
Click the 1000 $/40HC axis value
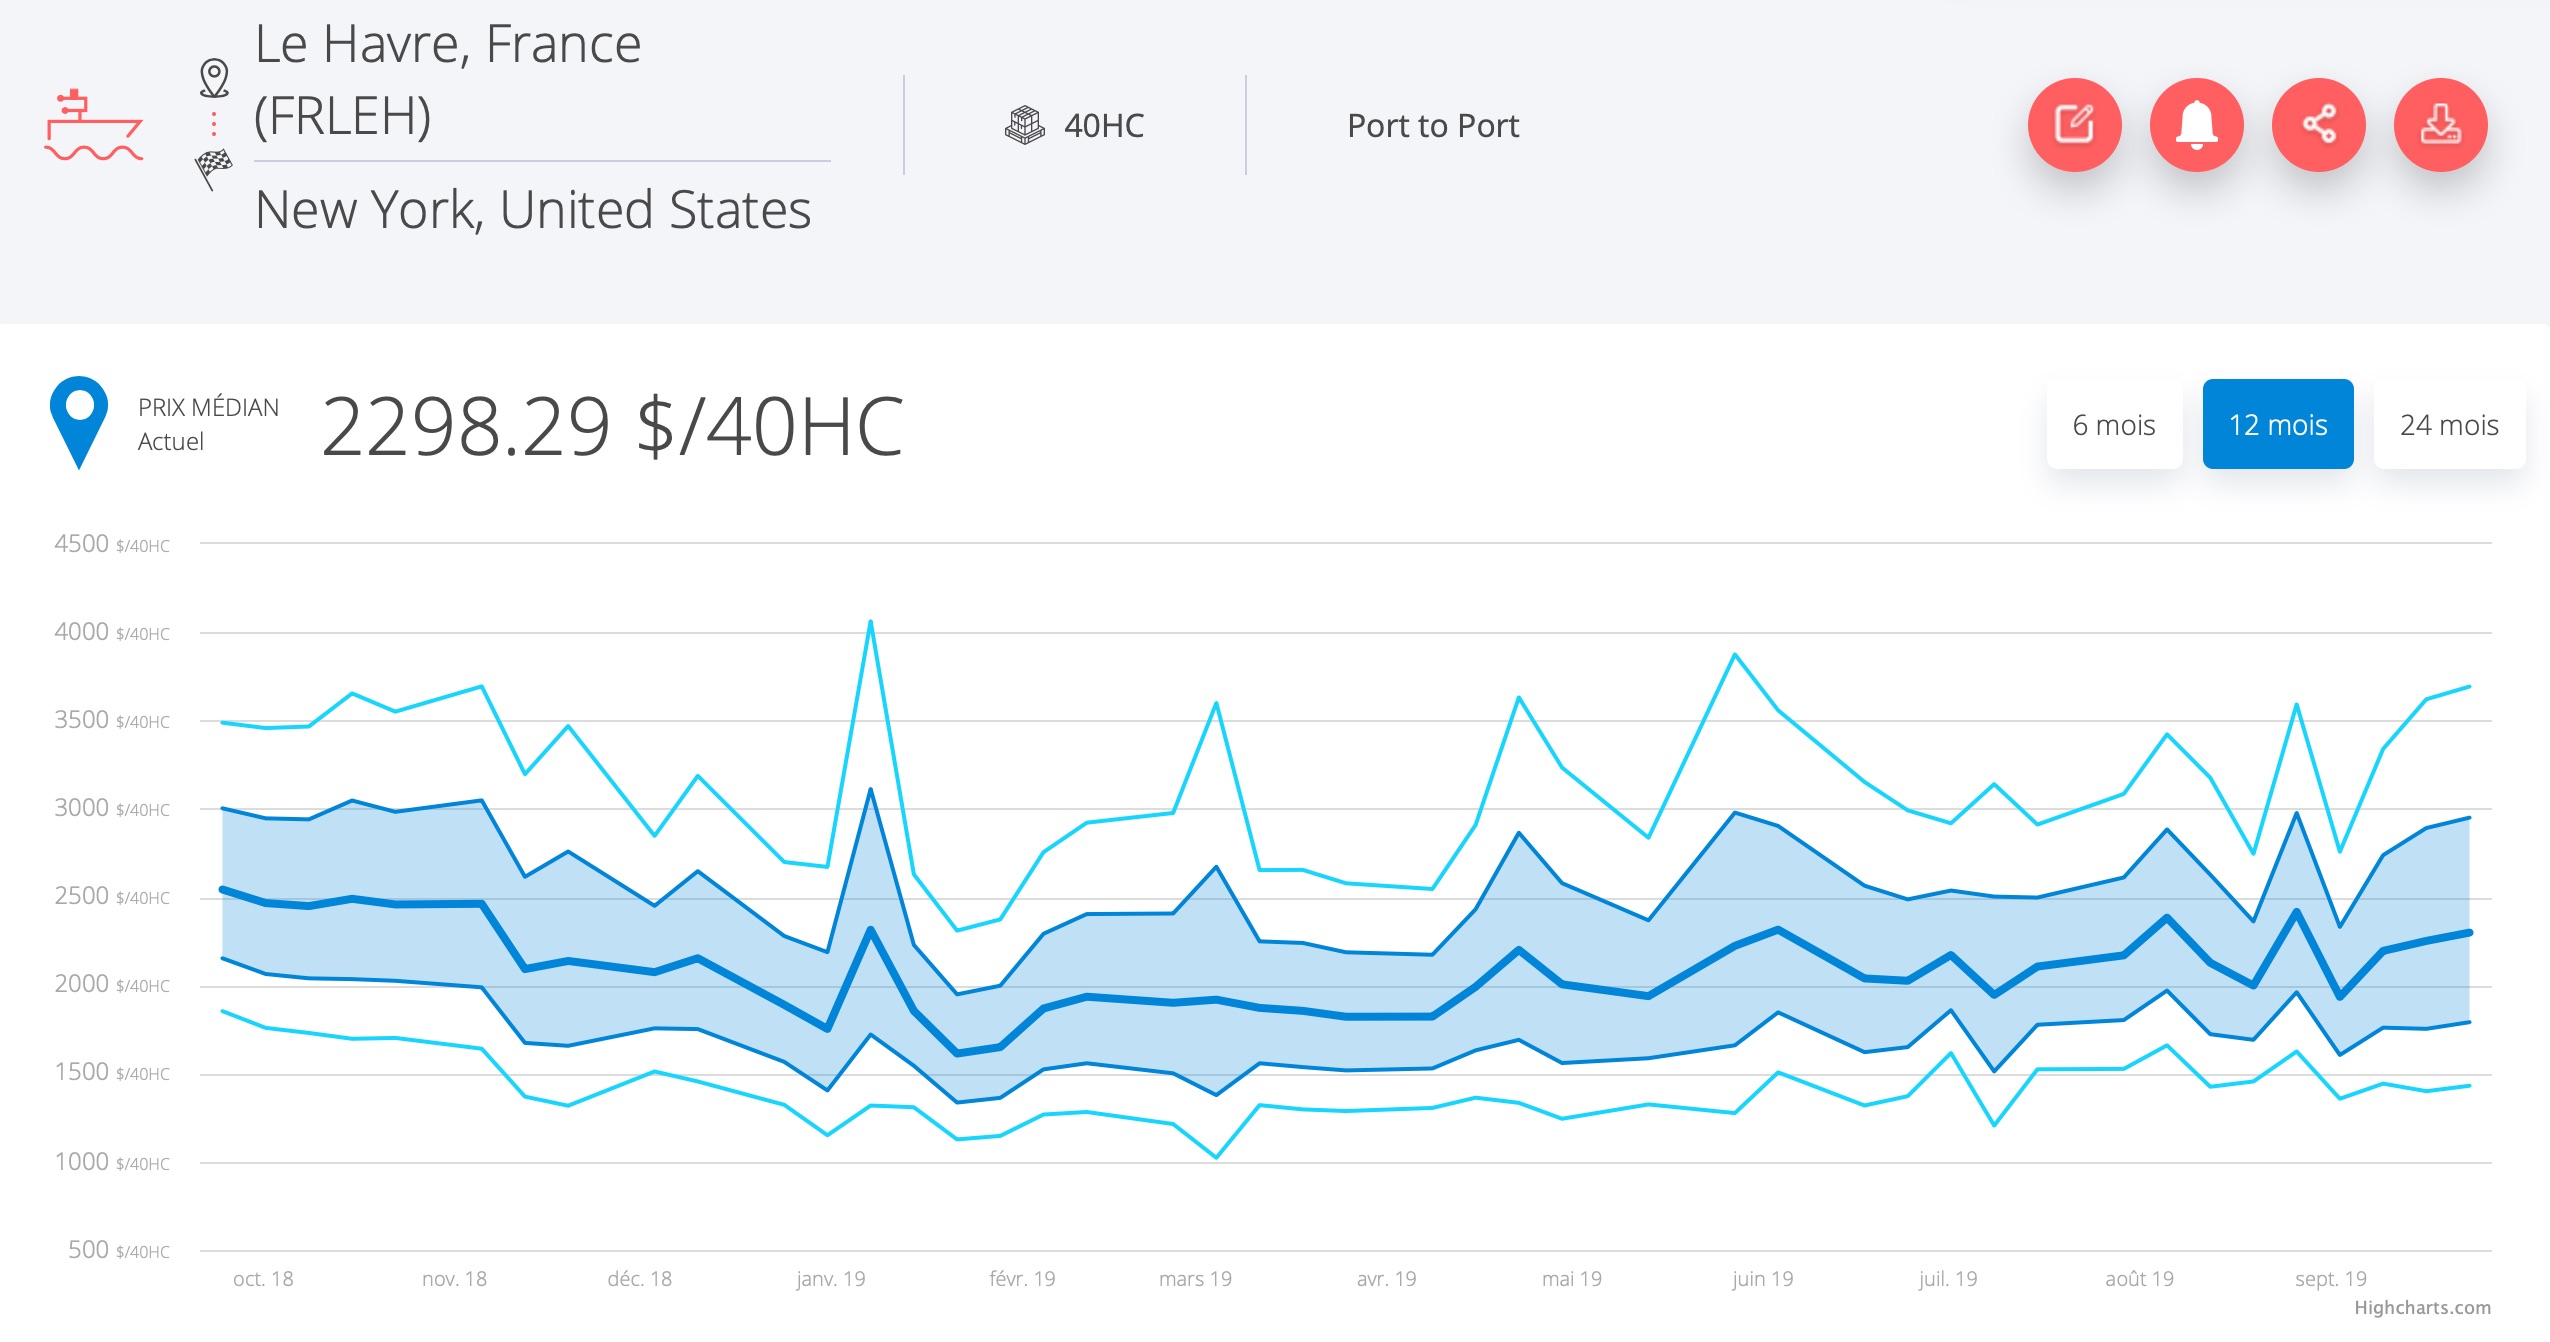click(x=112, y=1162)
